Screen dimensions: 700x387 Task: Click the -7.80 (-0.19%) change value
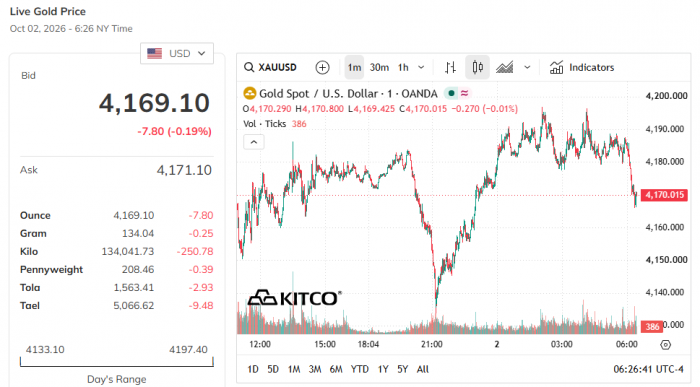click(x=174, y=131)
